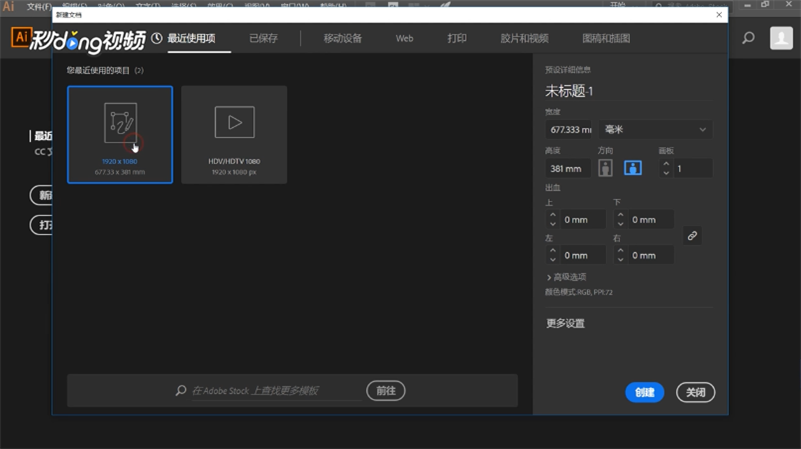This screenshot has width=801, height=449.
Task: Select the 1920 x 1080 preset thumbnail
Action: (x=120, y=135)
